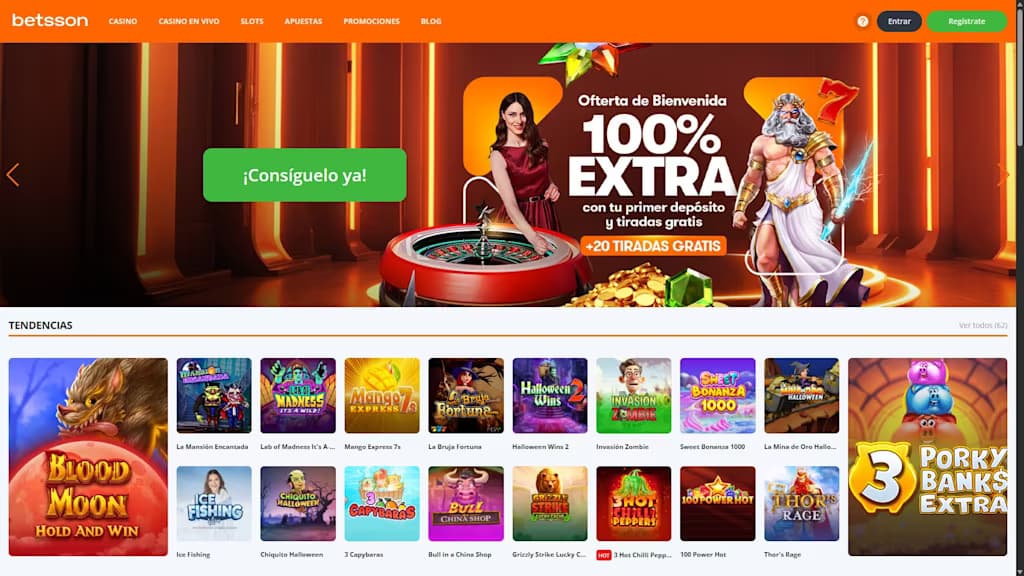Open the Casino menu item
The width and height of the screenshot is (1024, 576).
click(x=123, y=22)
